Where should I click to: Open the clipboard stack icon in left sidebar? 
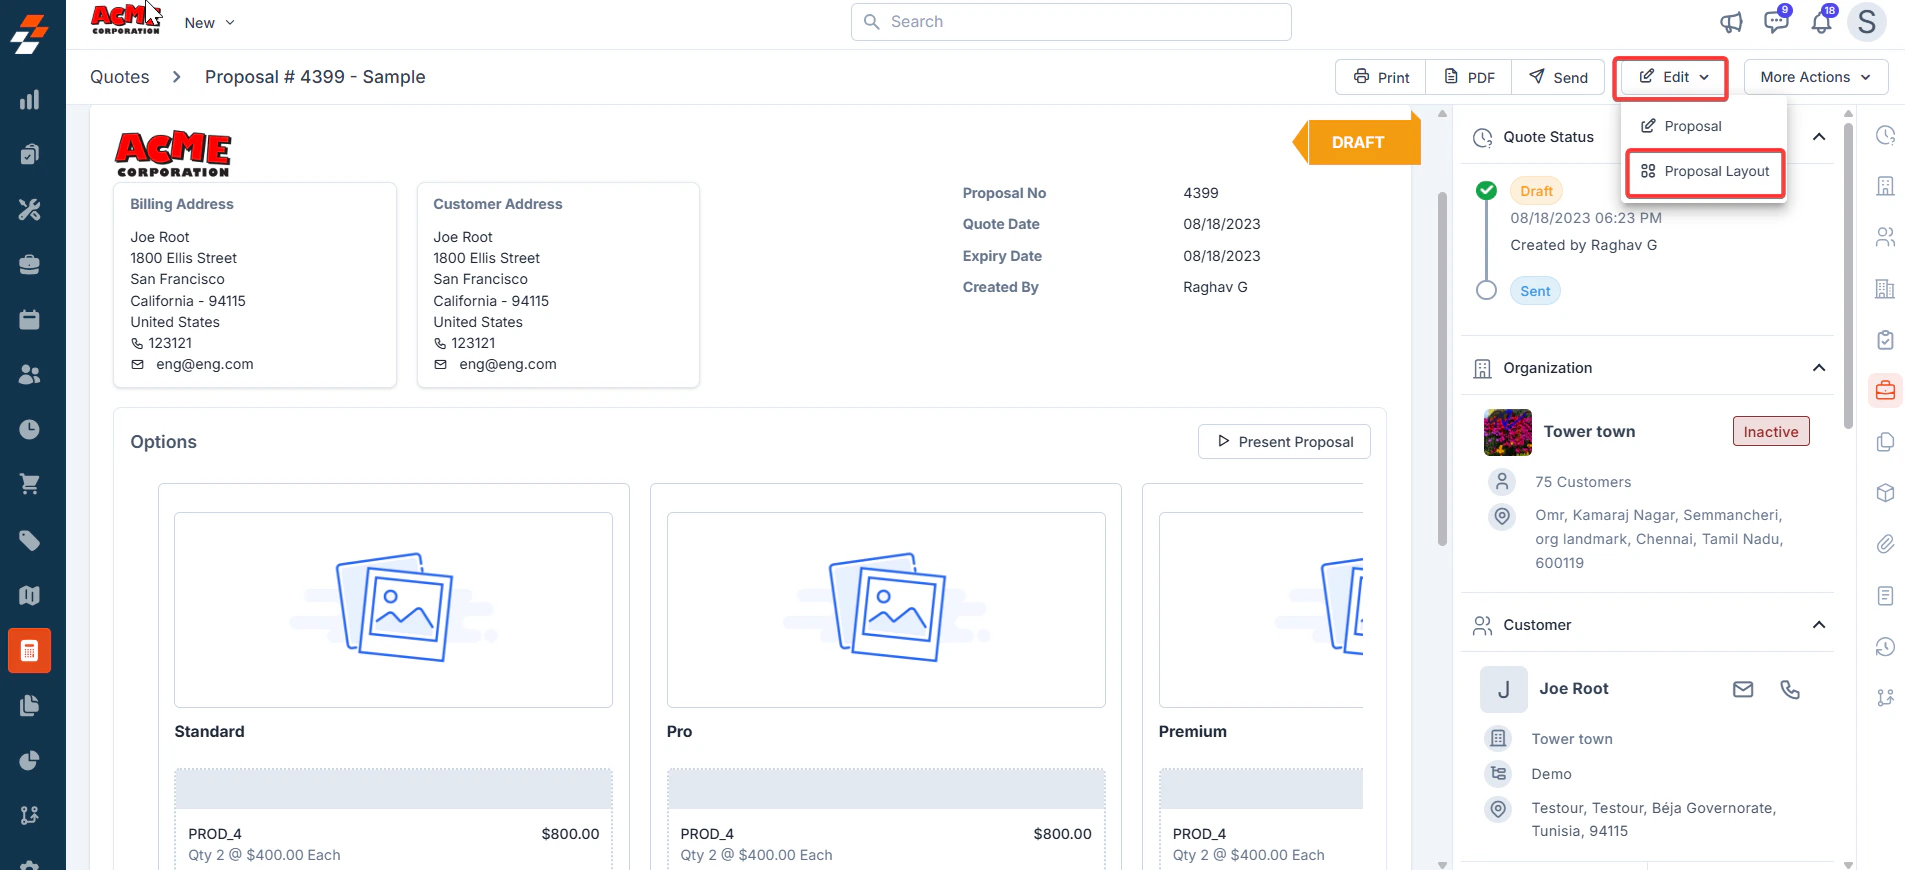30,154
